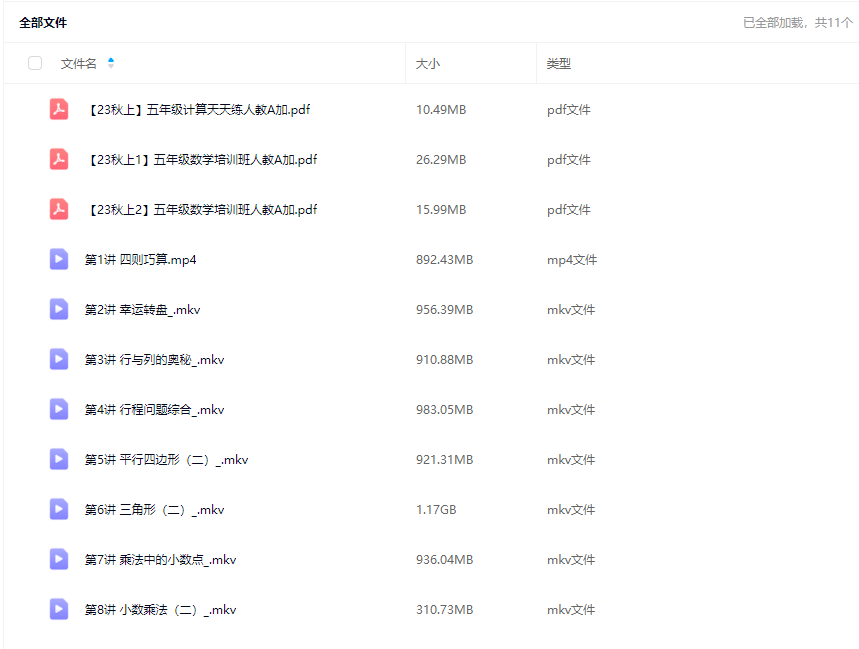Click video icon for 第8讲 小数乘法
This screenshot has width=859, height=649.
59,610
